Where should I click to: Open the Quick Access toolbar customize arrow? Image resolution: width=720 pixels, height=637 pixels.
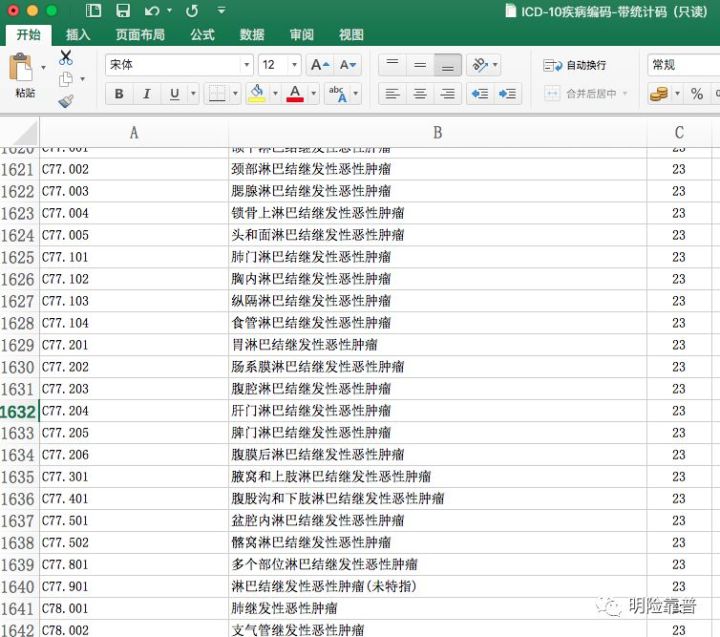[221, 10]
